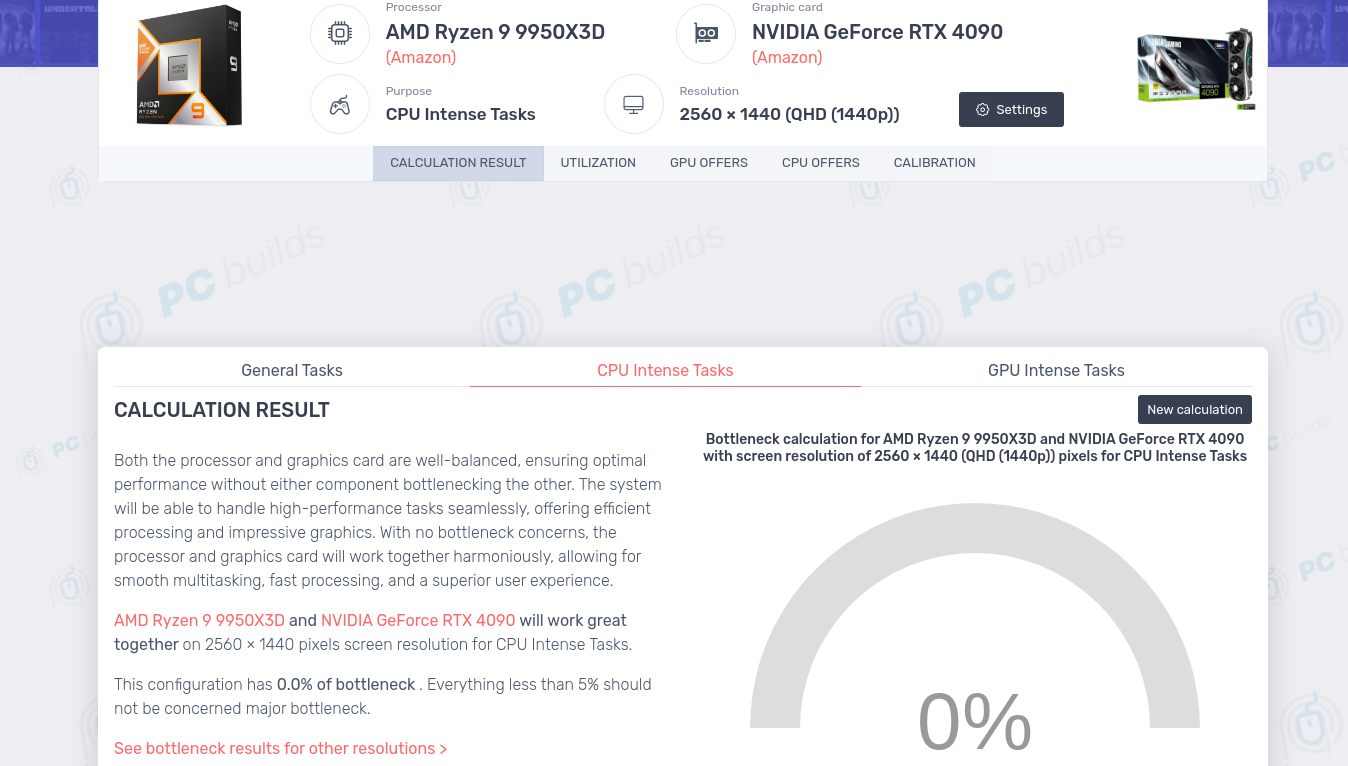Image resolution: width=1348 pixels, height=766 pixels.
Task: Open processor Amazon link
Action: pos(421,57)
